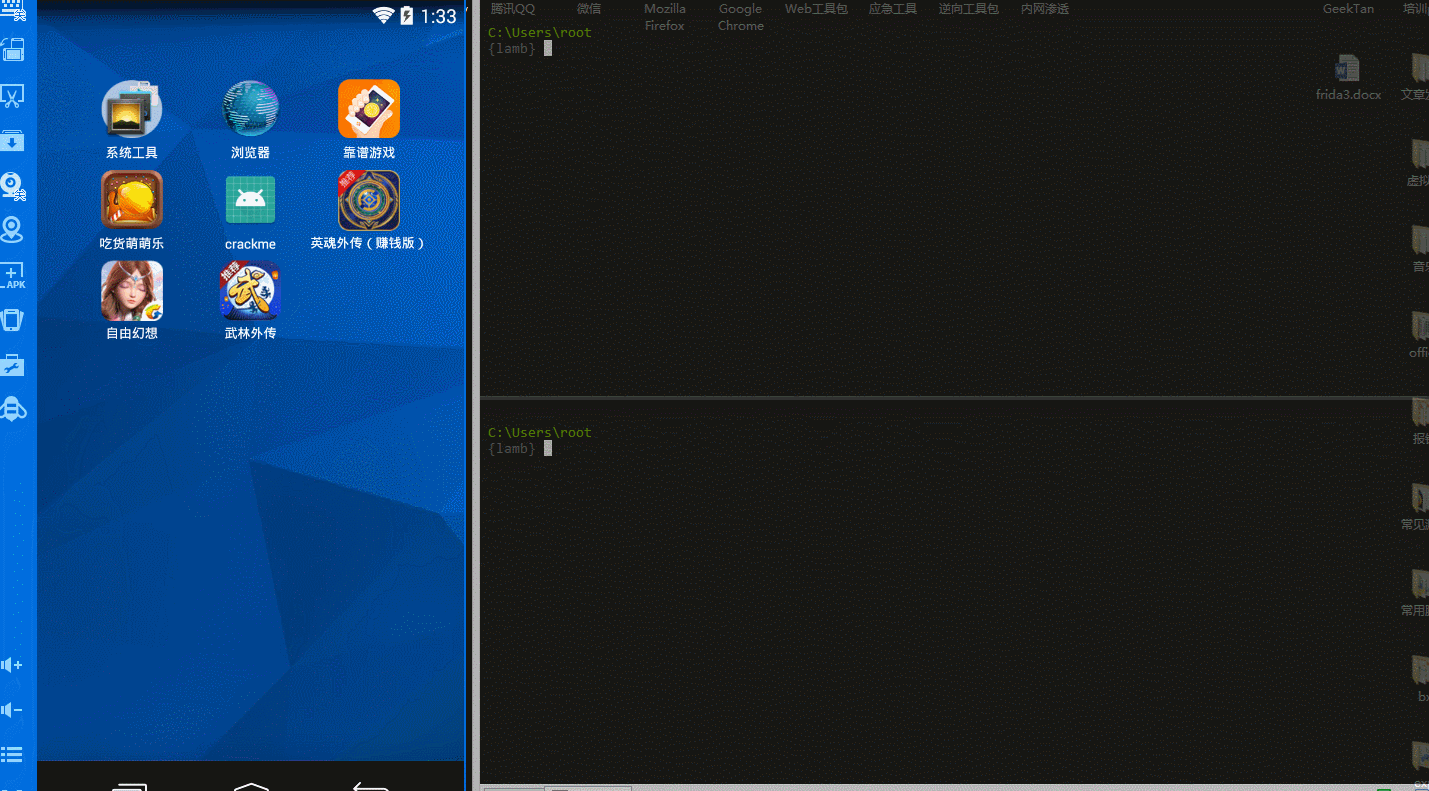The width and height of the screenshot is (1429, 791).
Task: Click C:\Users\root path in the bottom terminal pane
Action: coord(540,432)
